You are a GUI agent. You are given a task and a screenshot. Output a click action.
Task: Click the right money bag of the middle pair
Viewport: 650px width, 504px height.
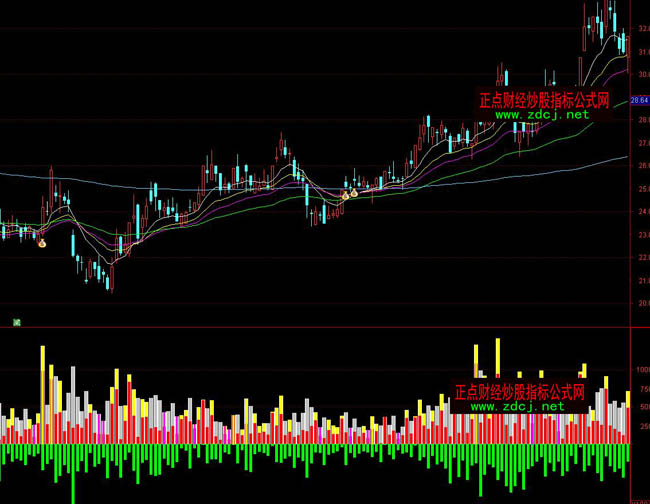pos(354,192)
